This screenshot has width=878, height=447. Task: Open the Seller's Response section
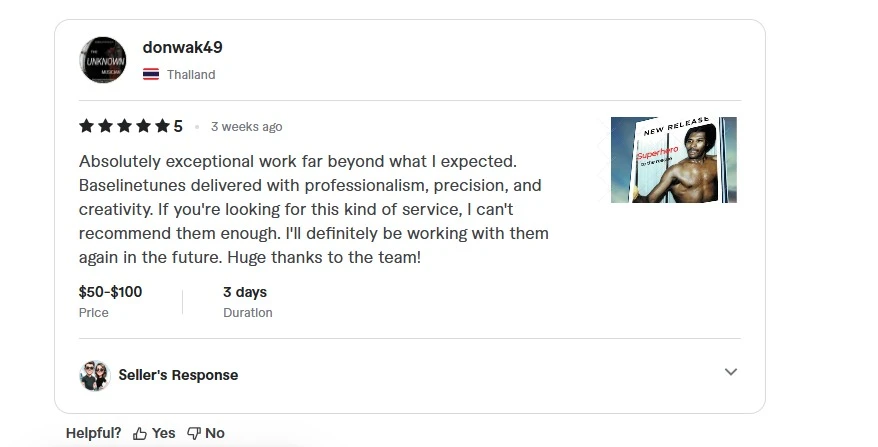tap(178, 375)
